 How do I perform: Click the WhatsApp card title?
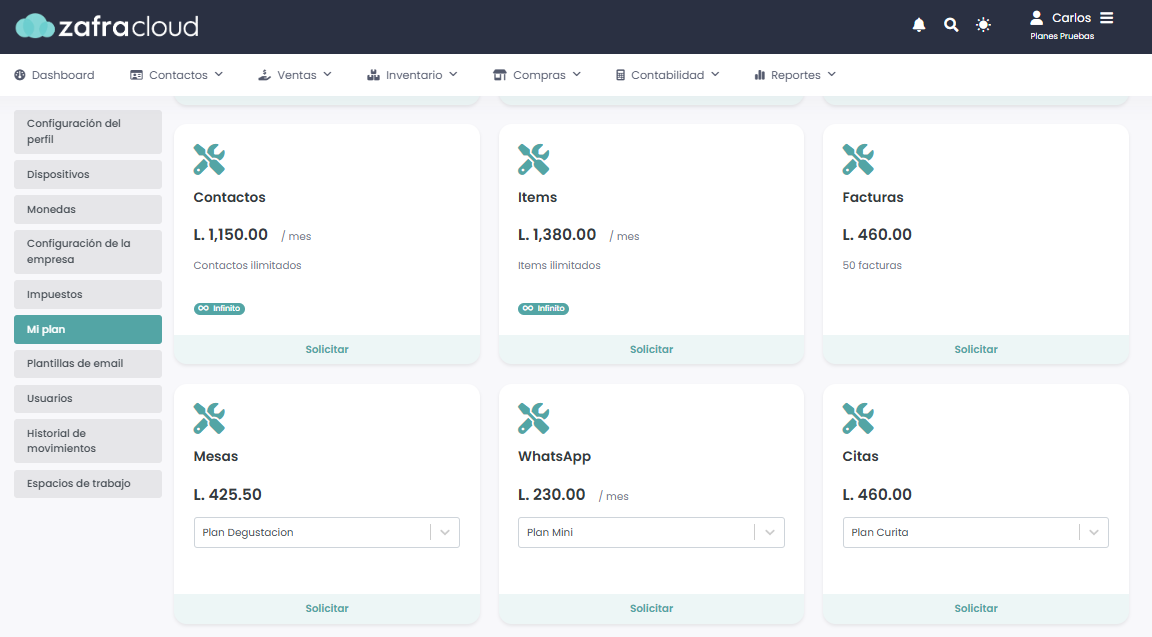(554, 456)
